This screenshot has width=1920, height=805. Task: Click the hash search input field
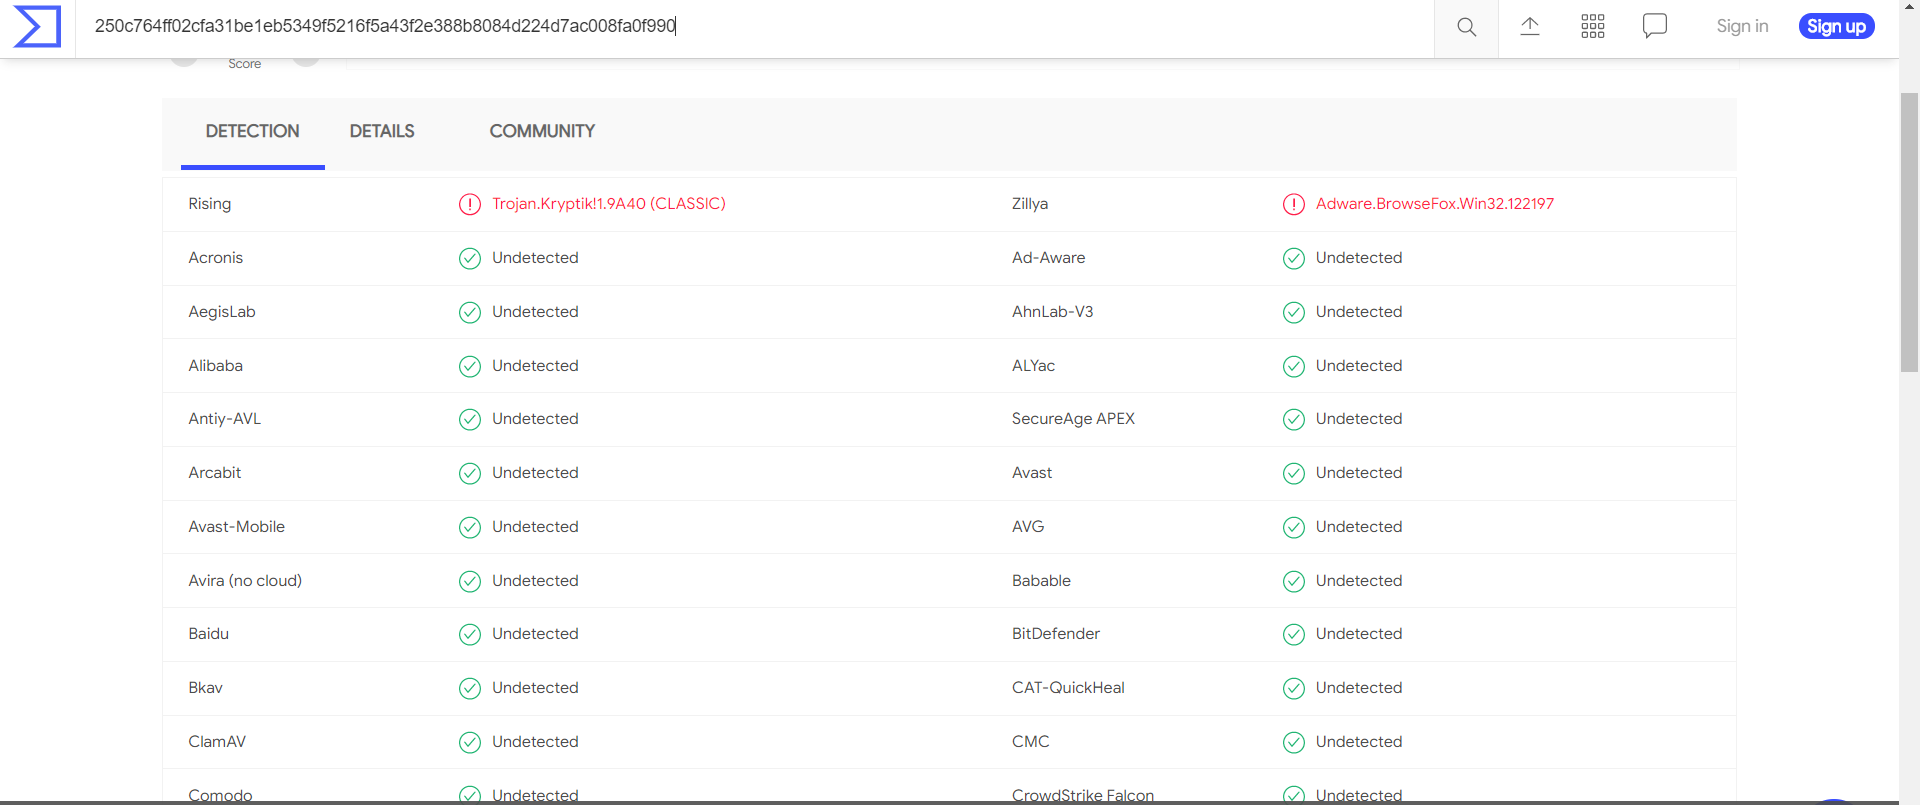pyautogui.click(x=754, y=26)
